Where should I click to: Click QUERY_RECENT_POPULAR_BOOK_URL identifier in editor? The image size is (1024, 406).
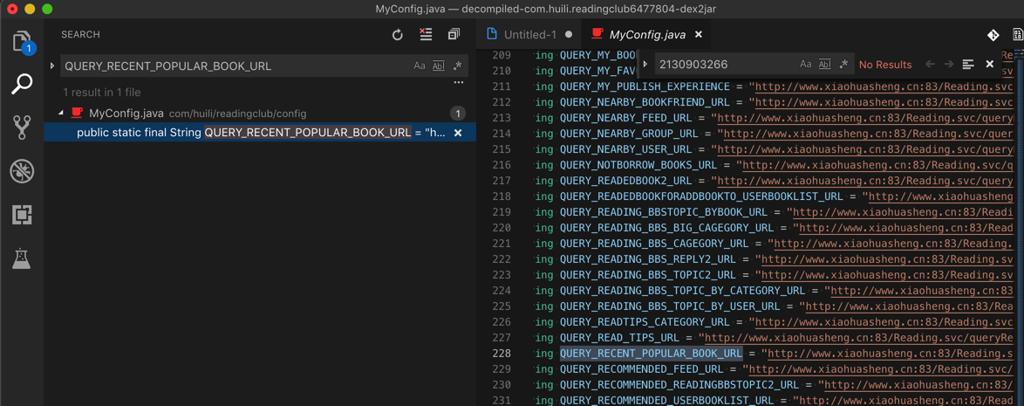(651, 353)
